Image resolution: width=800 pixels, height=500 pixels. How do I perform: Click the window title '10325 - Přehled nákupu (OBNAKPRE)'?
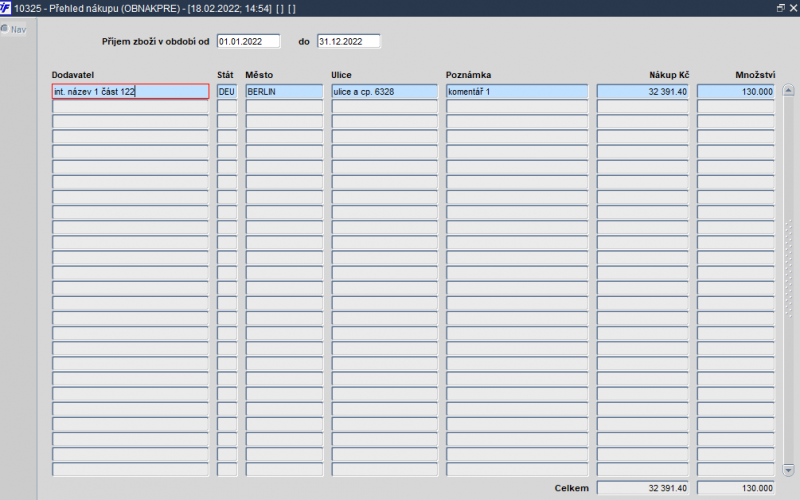coord(98,8)
